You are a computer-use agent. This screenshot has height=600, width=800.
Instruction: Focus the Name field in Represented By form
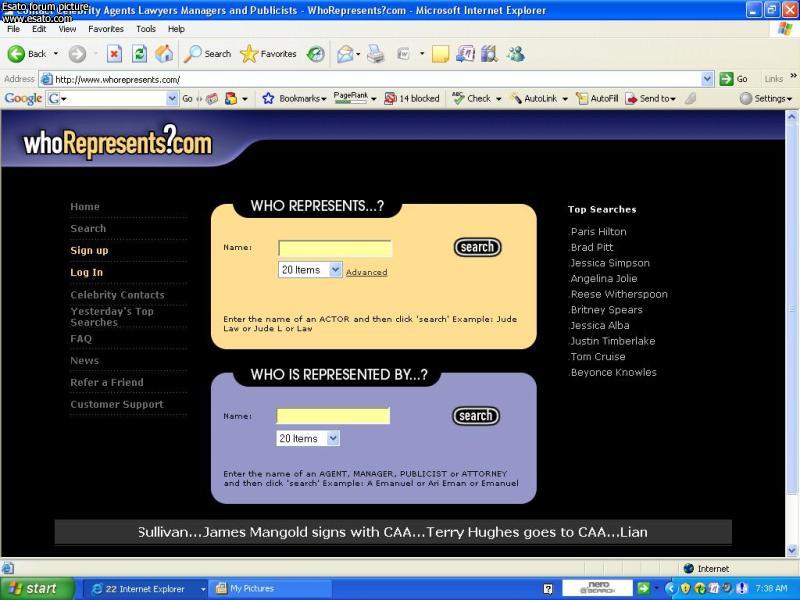[333, 416]
